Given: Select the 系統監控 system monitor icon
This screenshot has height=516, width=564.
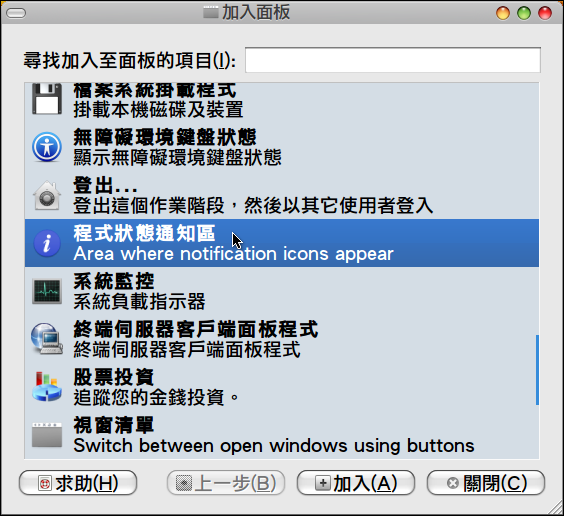Looking at the screenshot, I should pos(47,291).
